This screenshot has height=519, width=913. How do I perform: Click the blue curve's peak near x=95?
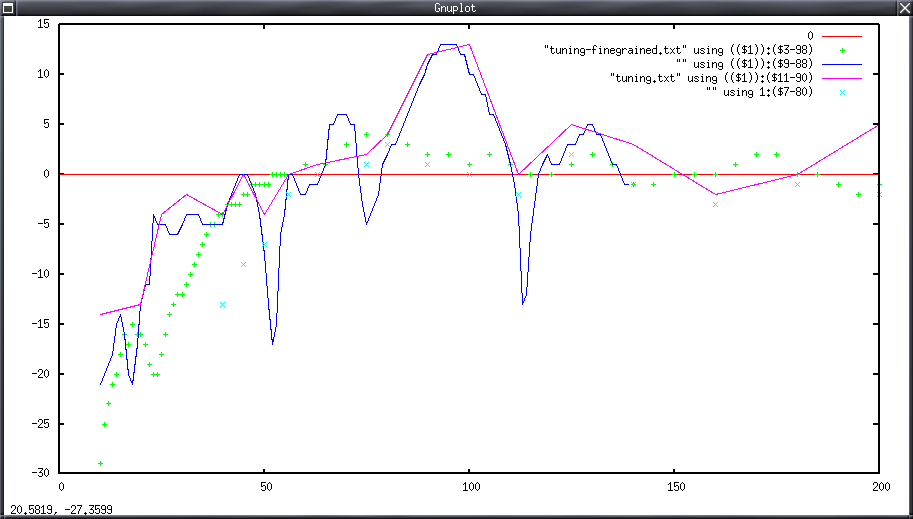click(448, 44)
